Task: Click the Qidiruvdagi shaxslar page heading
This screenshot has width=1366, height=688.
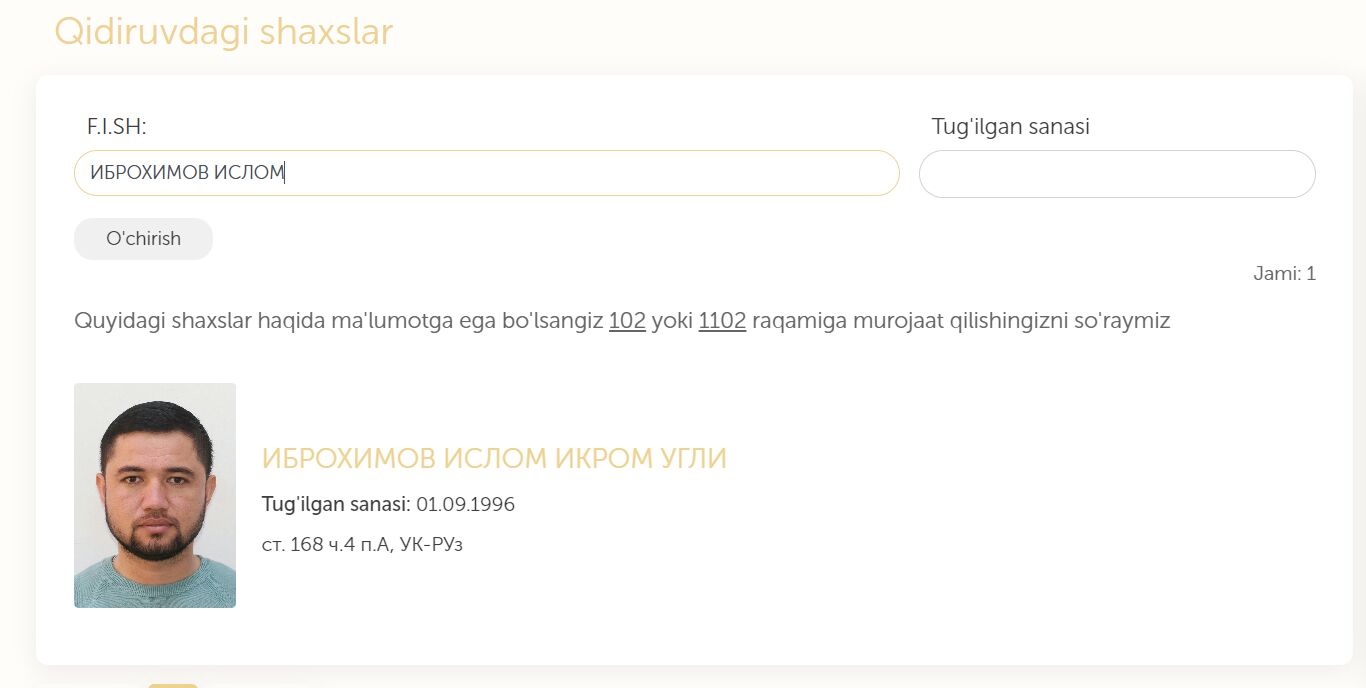Action: click(223, 32)
